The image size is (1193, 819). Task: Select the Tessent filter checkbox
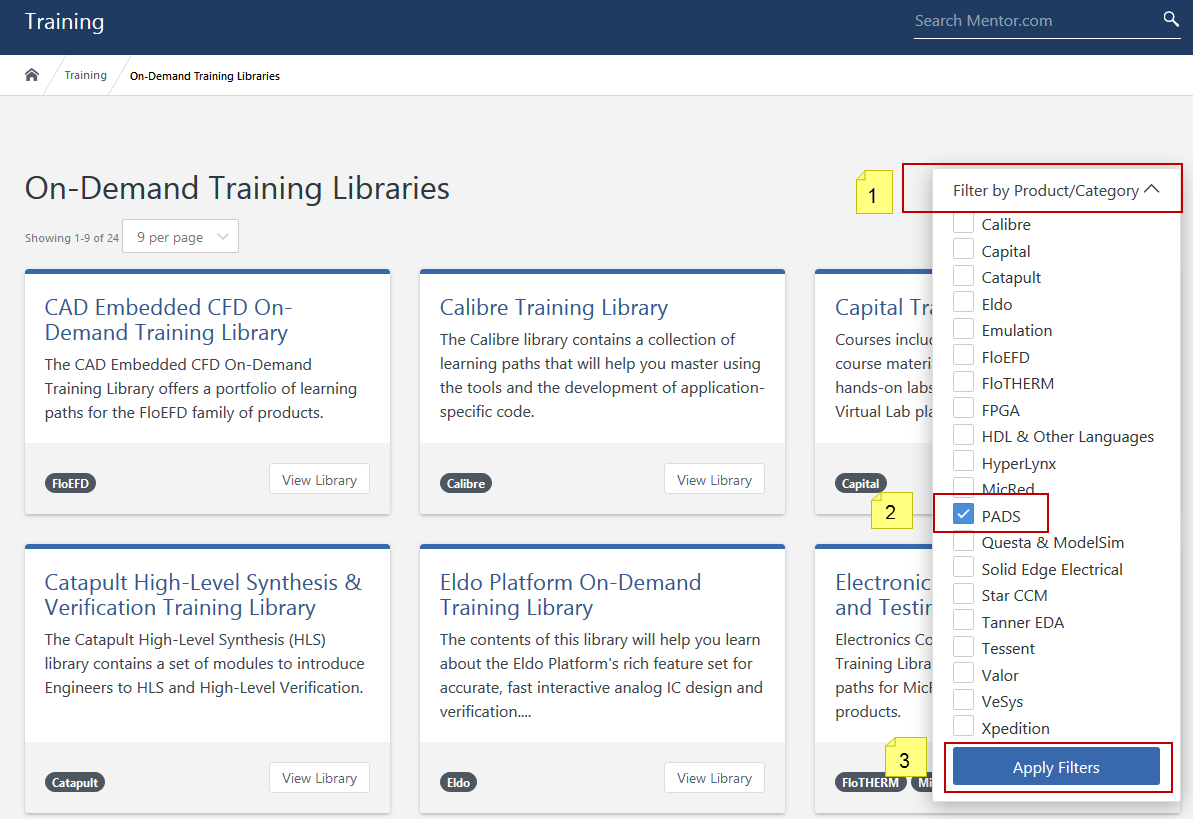pos(963,647)
